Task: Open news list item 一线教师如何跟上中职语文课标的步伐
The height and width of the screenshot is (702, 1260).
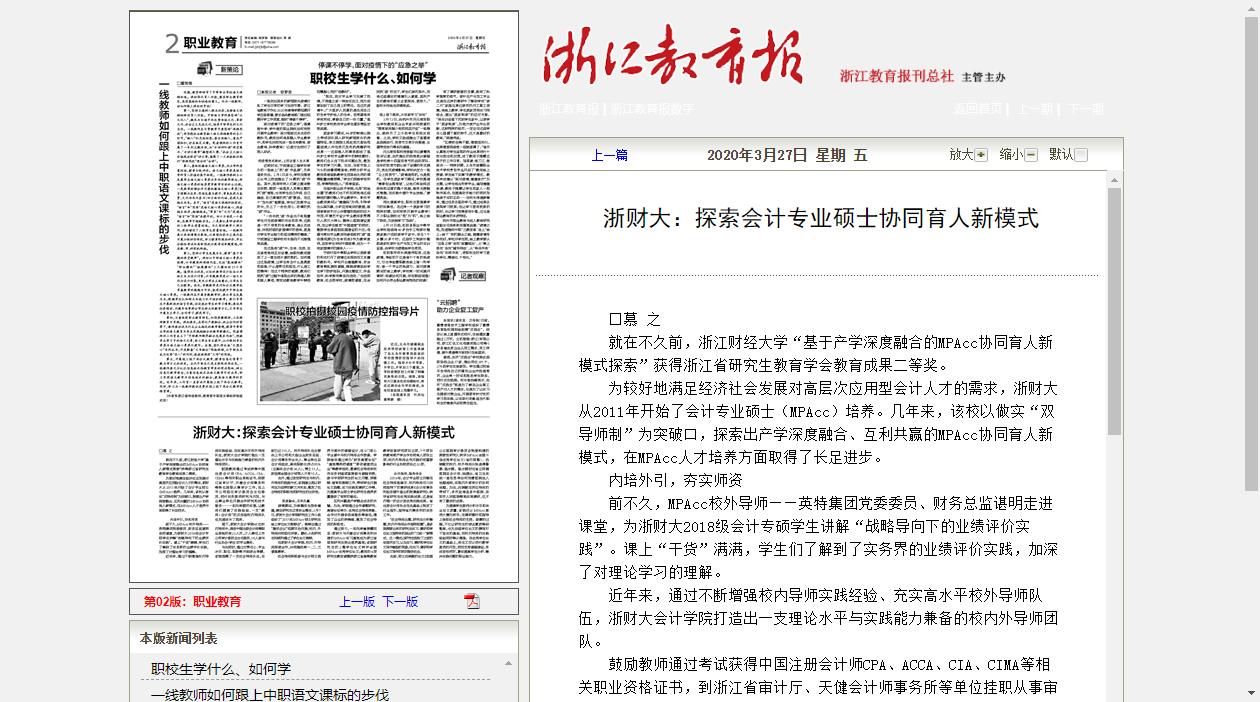Action: (270, 694)
